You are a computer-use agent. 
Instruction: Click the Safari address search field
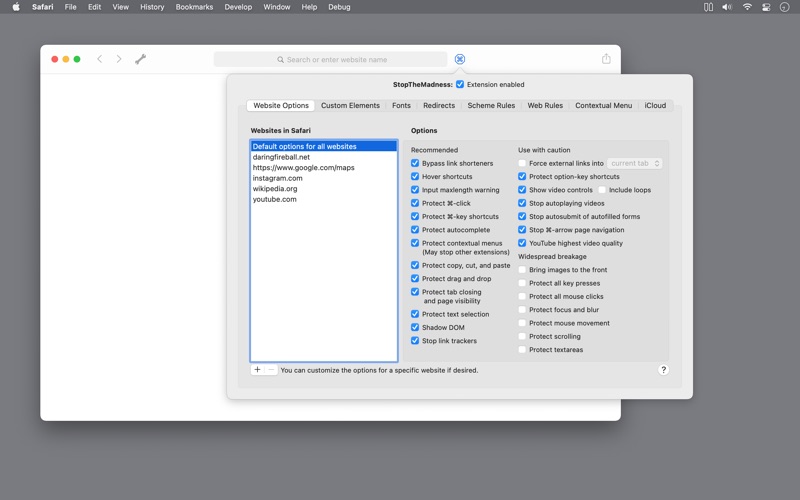tap(331, 59)
